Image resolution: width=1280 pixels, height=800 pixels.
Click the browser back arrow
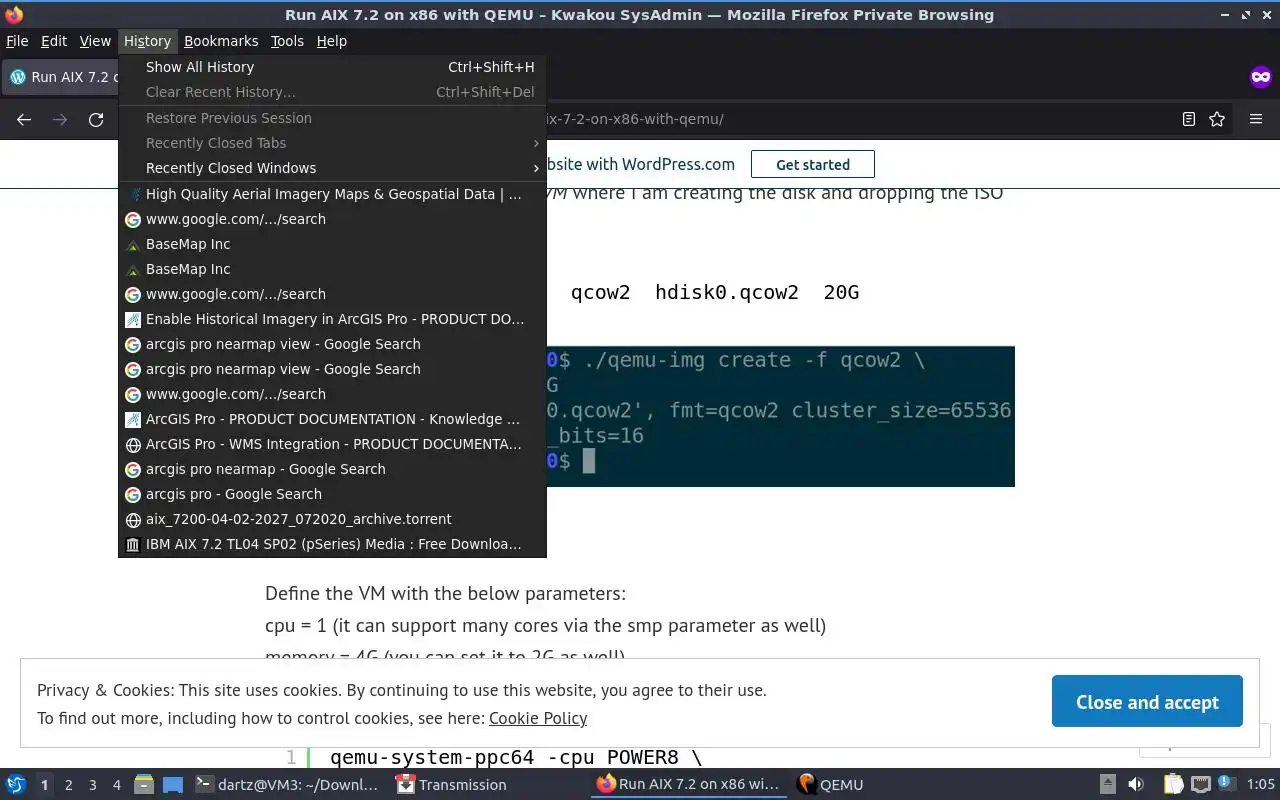(24, 119)
